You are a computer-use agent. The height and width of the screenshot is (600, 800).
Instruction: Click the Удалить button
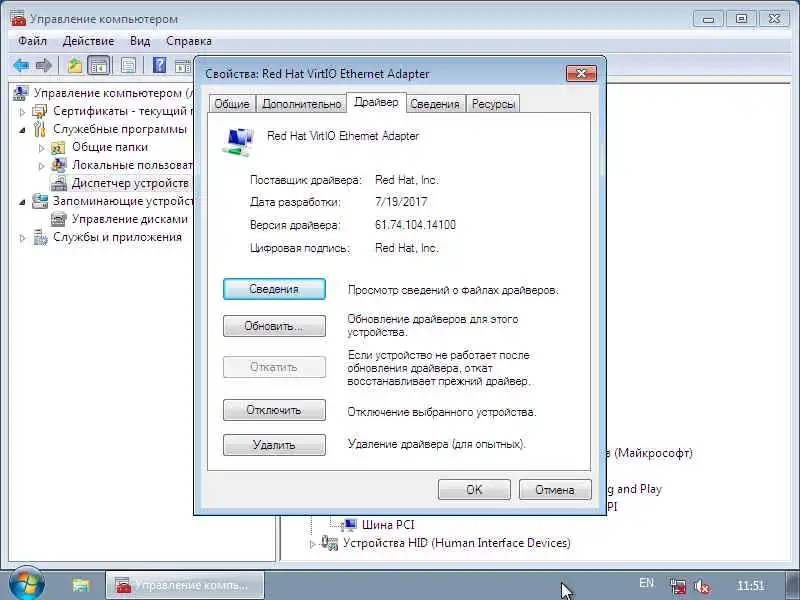274,445
